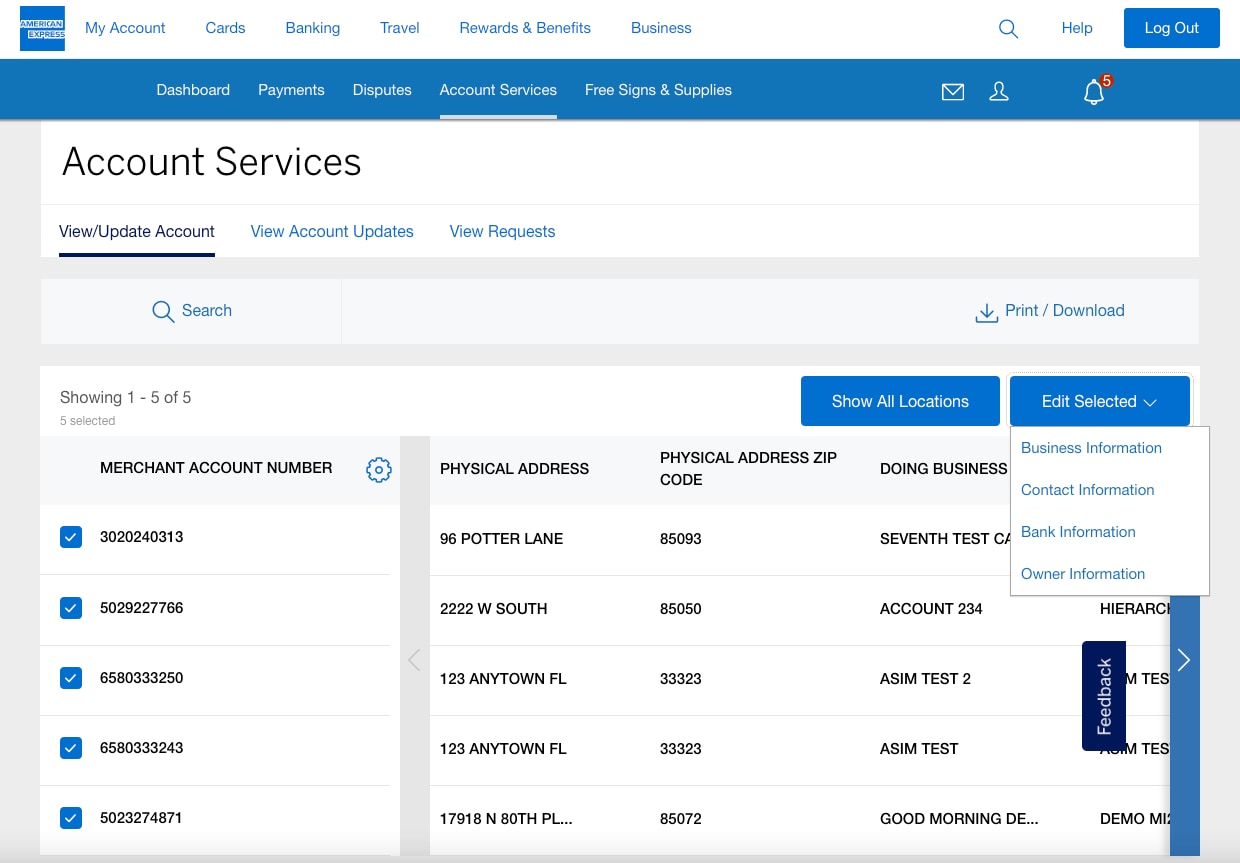Click the Show All Locations button
The height and width of the screenshot is (863, 1240).
click(x=900, y=401)
